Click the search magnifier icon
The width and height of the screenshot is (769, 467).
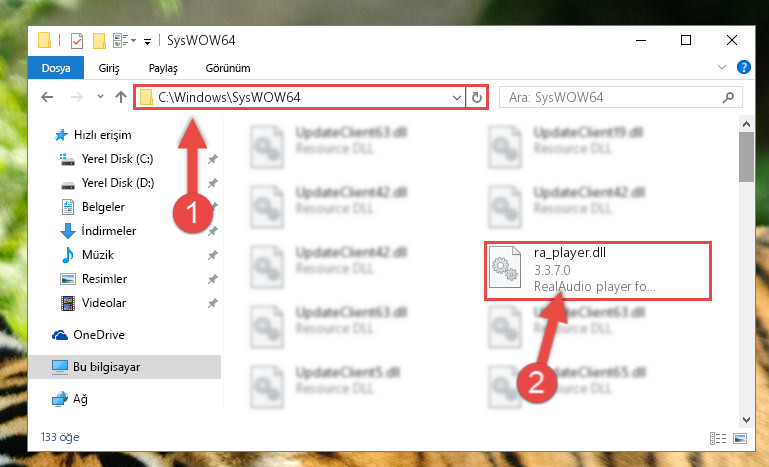click(728, 97)
